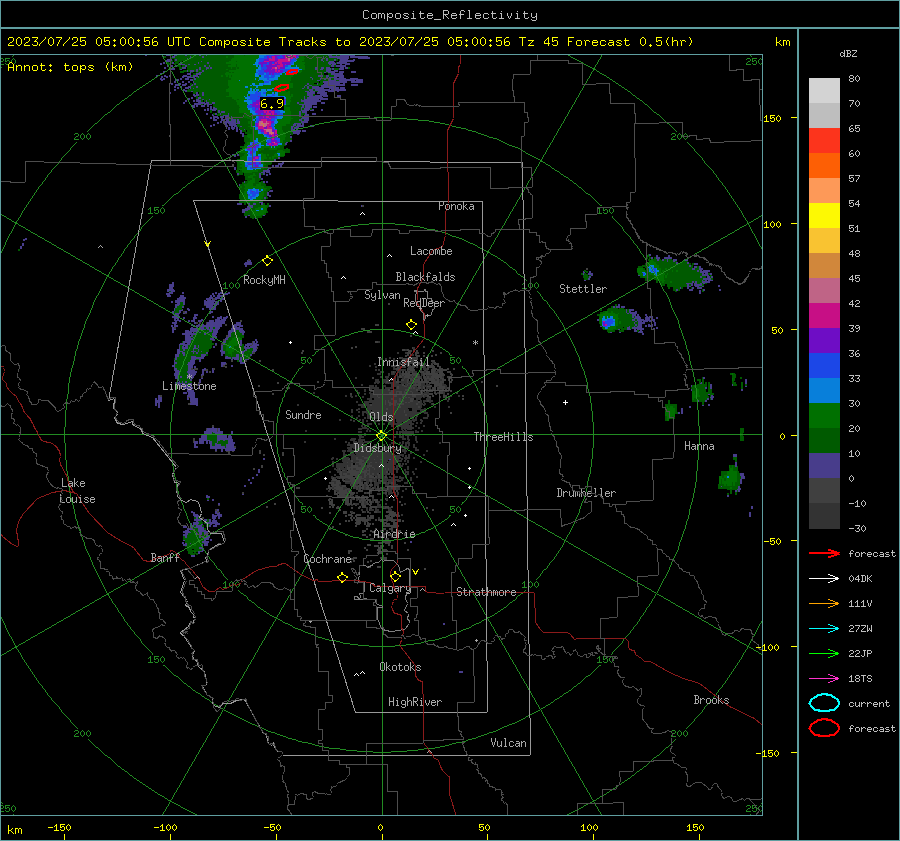The width and height of the screenshot is (900, 841).
Task: Click the Banff label on the map
Action: pyautogui.click(x=165, y=558)
